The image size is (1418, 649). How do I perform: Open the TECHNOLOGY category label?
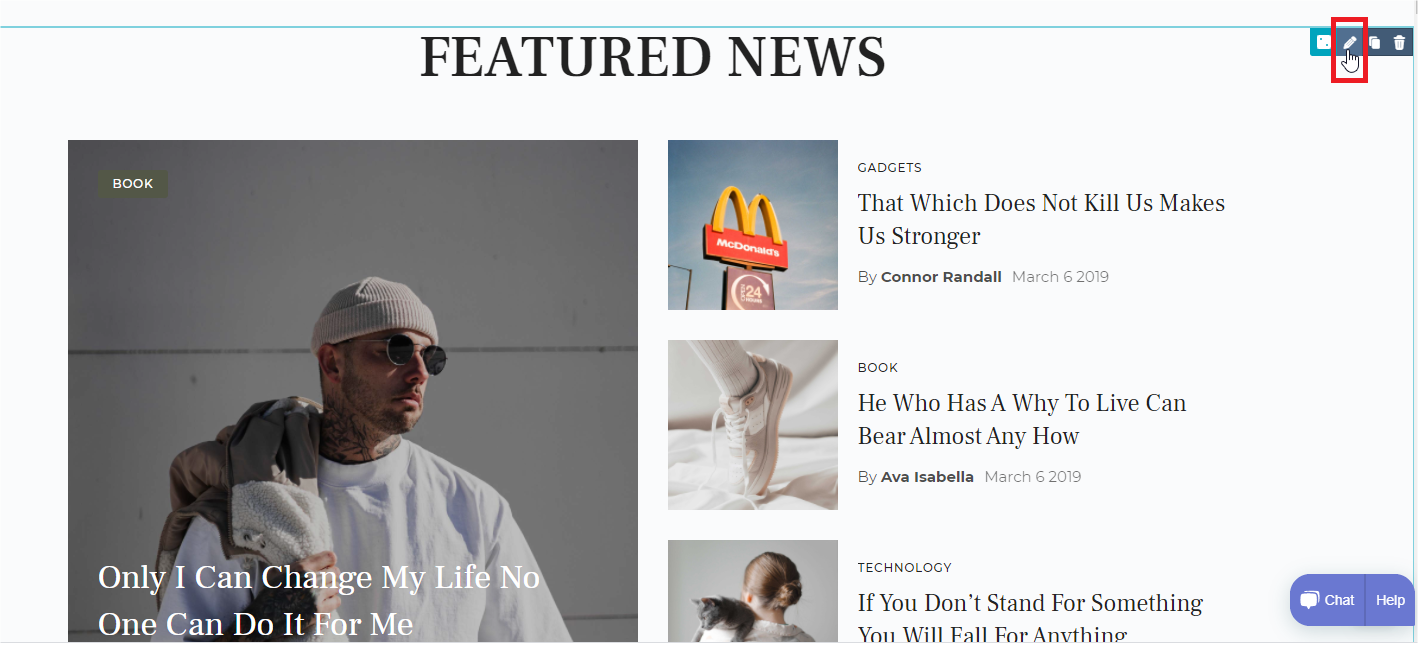pyautogui.click(x=905, y=568)
